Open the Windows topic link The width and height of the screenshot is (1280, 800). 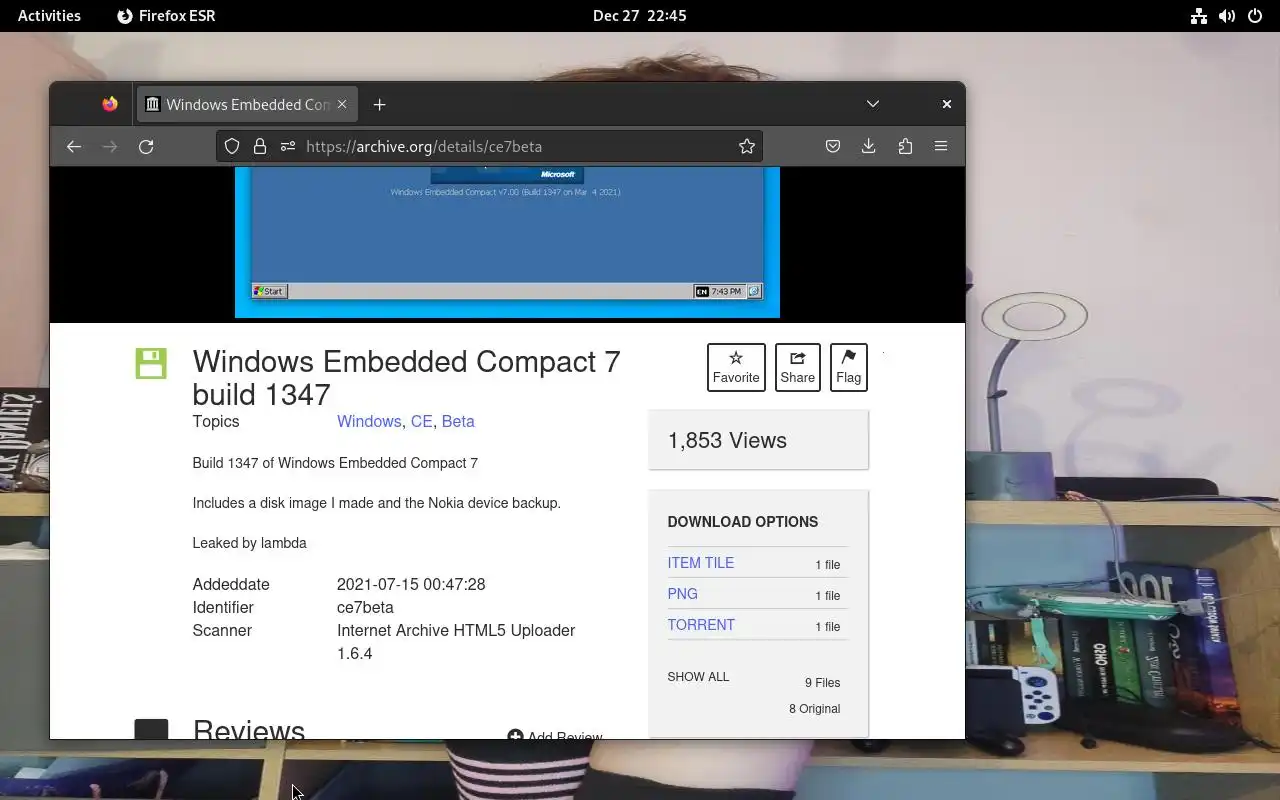[x=369, y=421]
